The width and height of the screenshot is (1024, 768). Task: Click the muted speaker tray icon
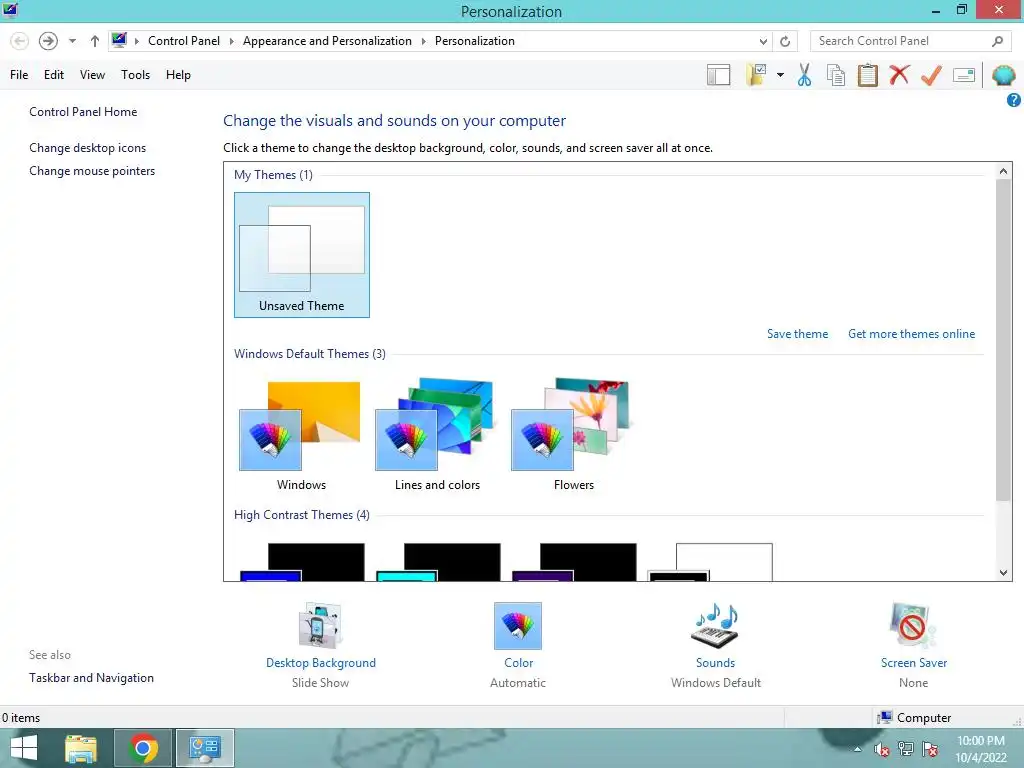882,749
